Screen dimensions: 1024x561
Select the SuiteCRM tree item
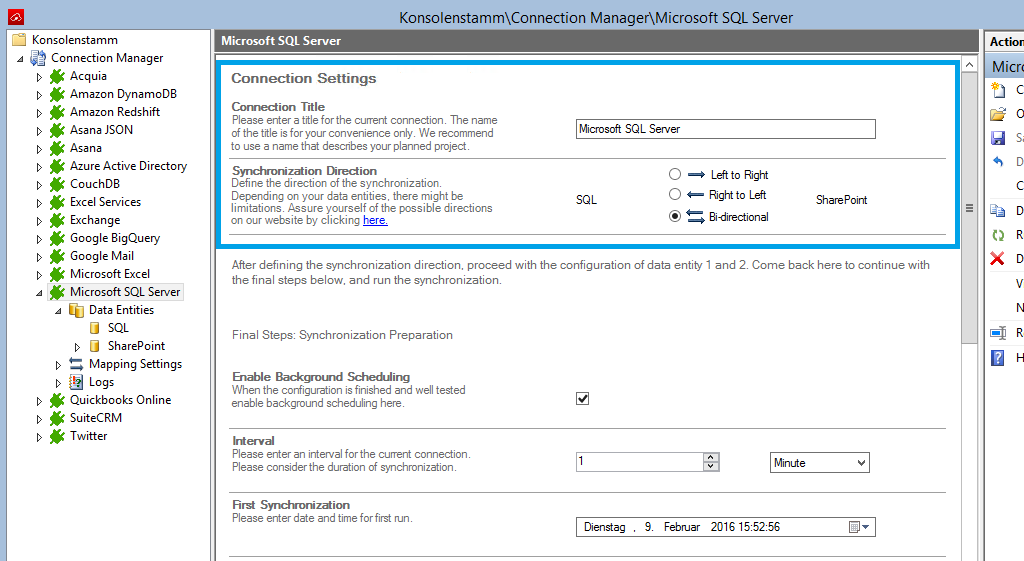(x=95, y=418)
